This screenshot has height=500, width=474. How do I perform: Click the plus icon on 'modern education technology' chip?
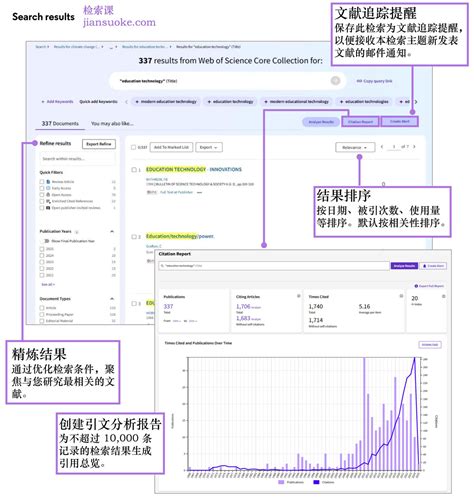tap(137, 102)
